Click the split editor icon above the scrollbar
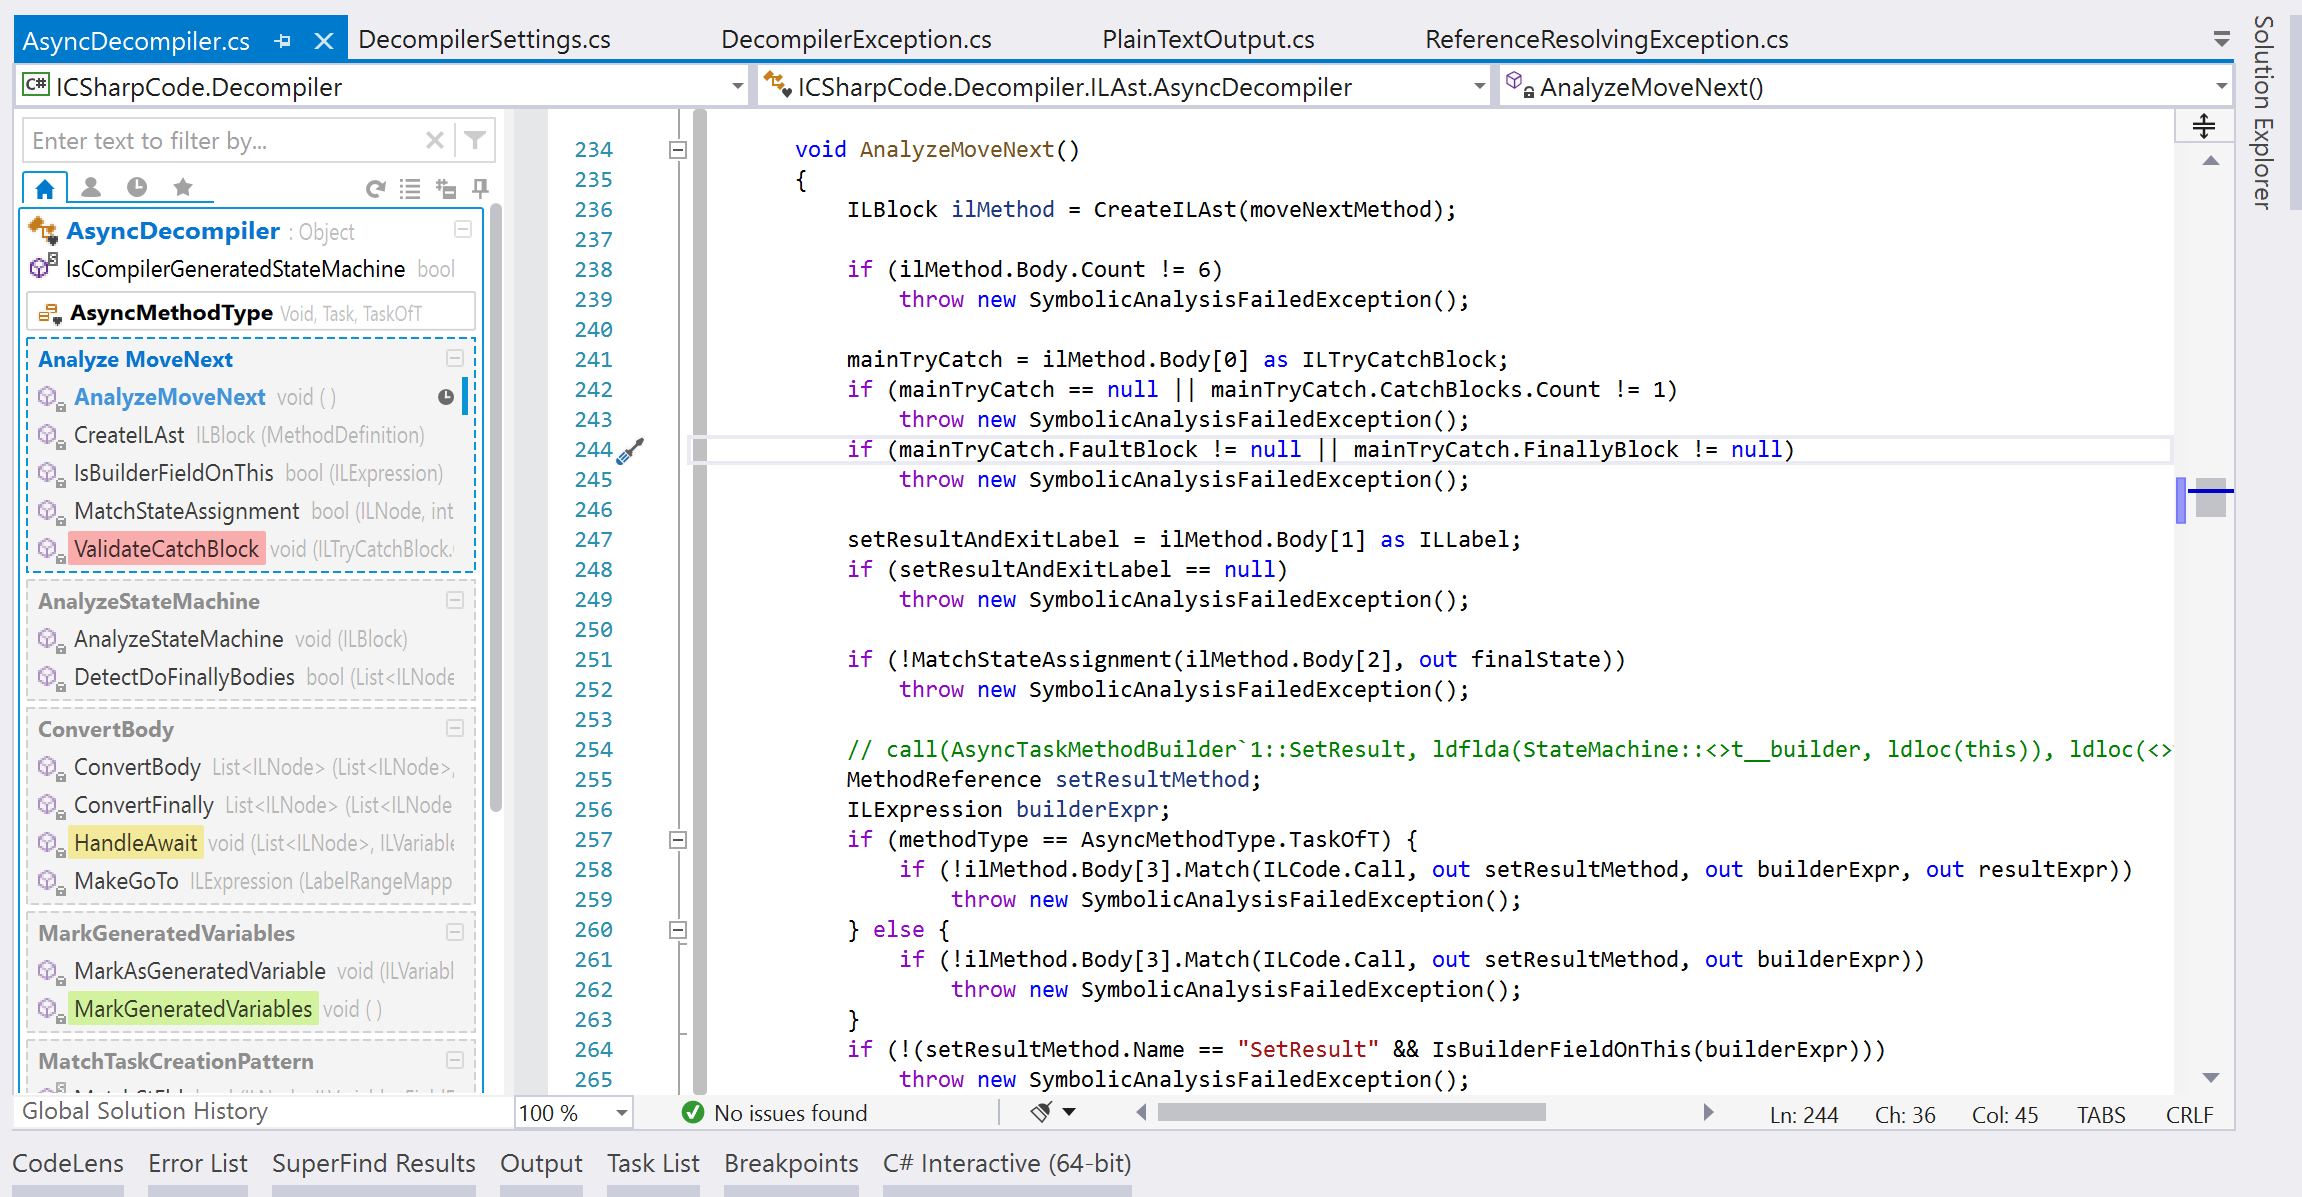Image resolution: width=2302 pixels, height=1197 pixels. pyautogui.click(x=2204, y=126)
